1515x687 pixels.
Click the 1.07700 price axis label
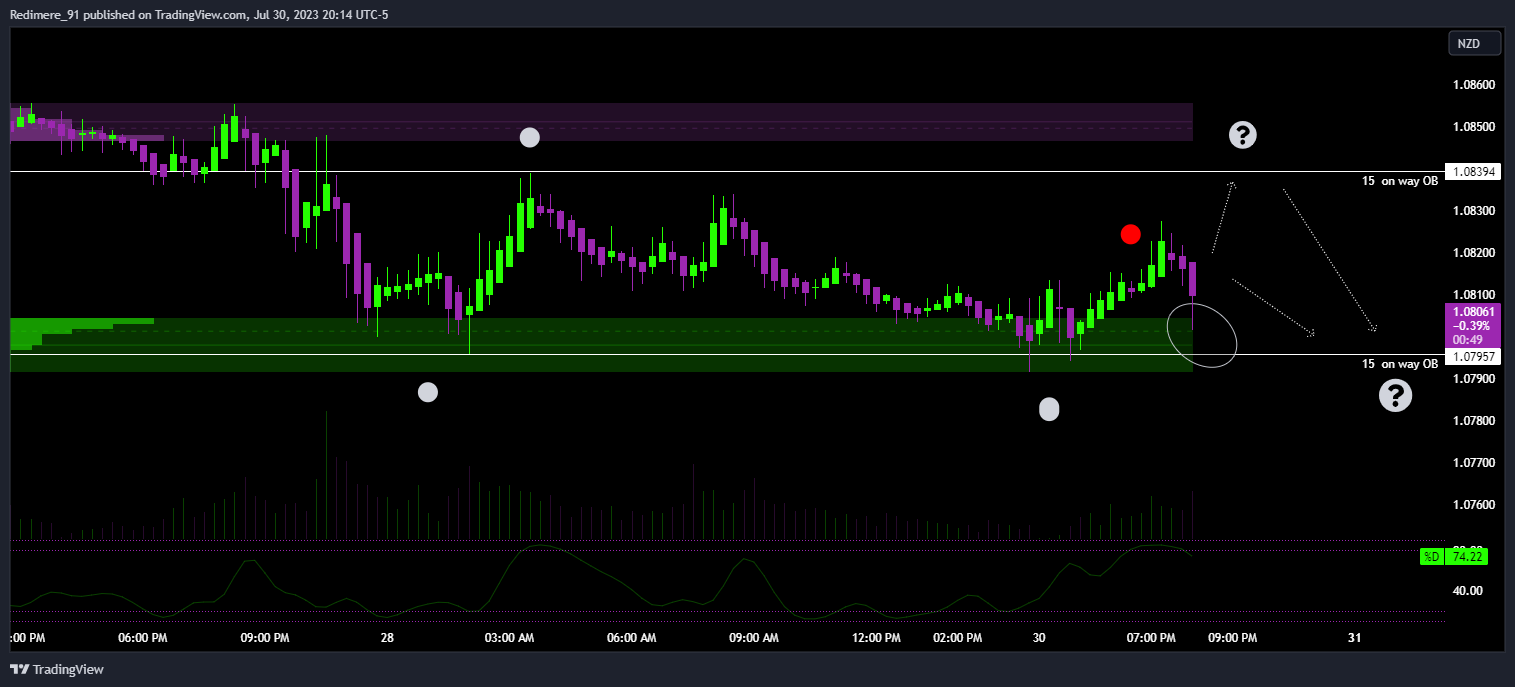pos(1474,463)
